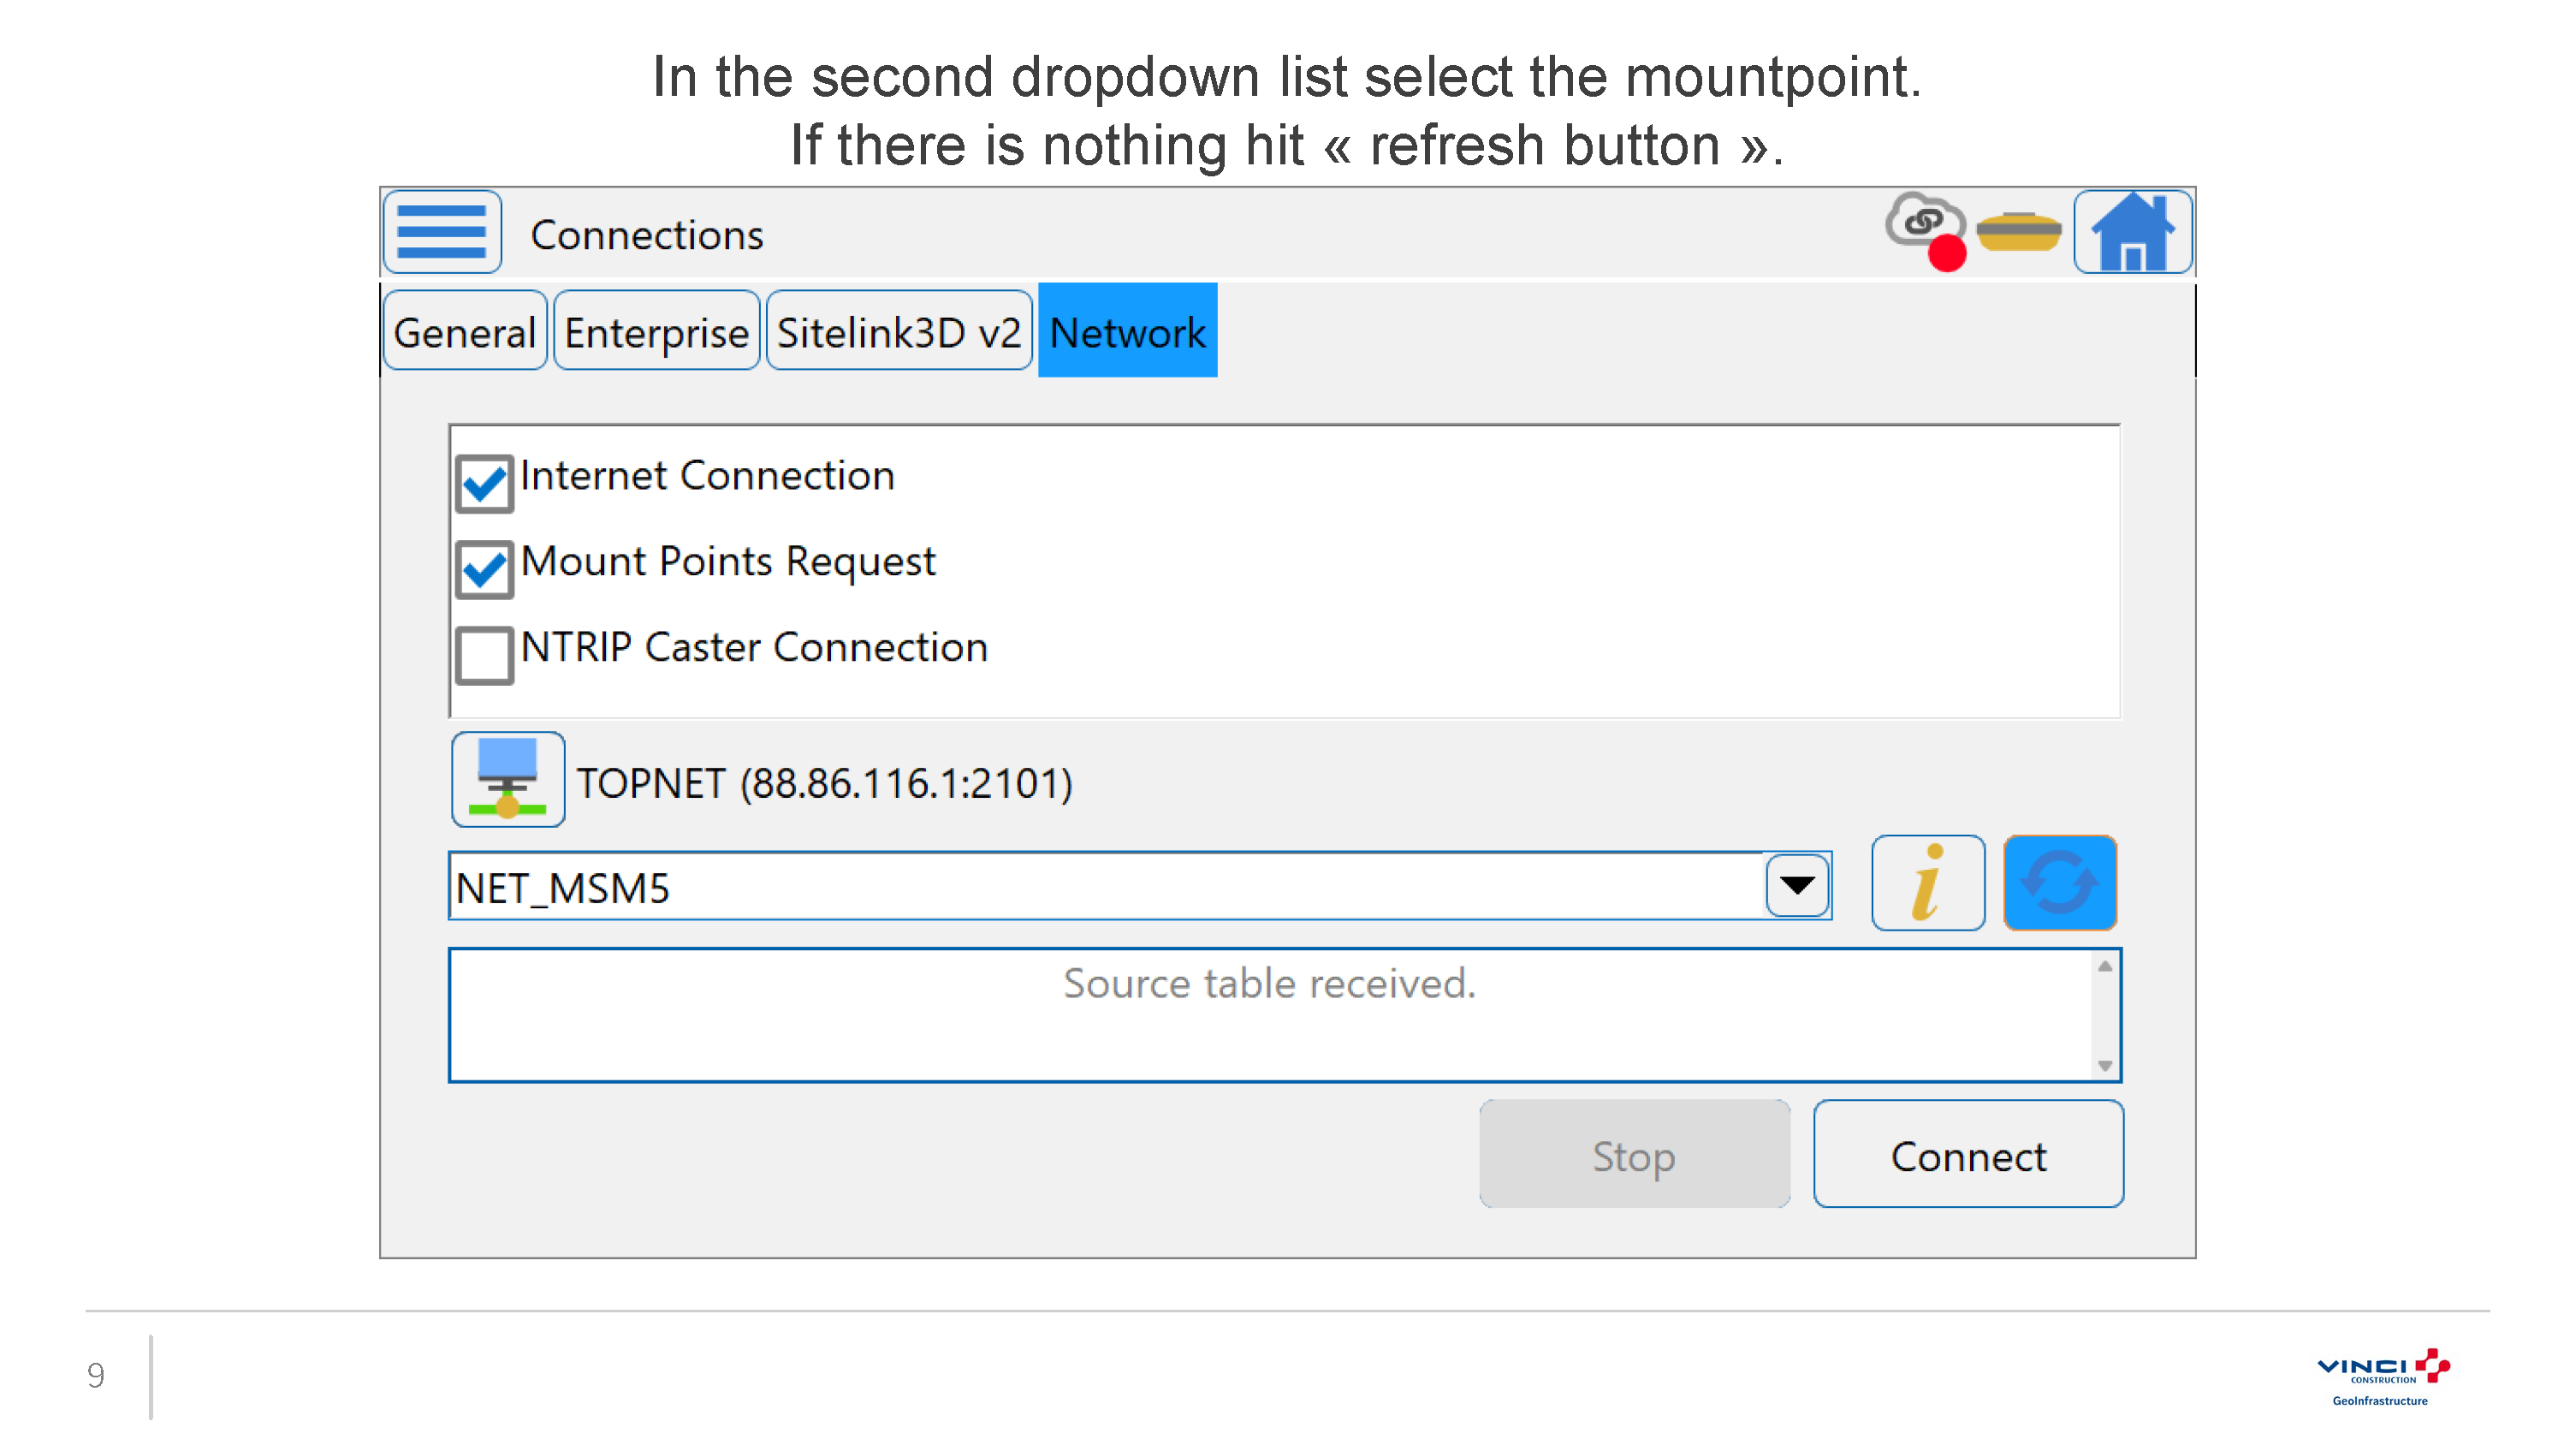Click the Connect button
The image size is (2576, 1445).
click(1968, 1154)
